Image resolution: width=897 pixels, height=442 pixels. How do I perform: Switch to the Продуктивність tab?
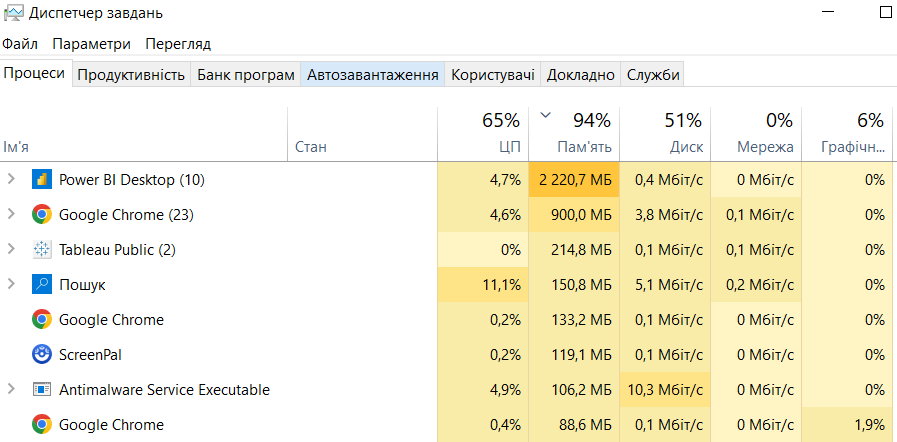131,75
